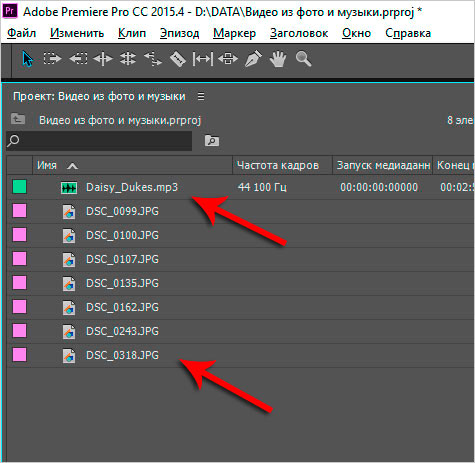The image size is (475, 463).
Task: Click the pink label swatch of DSC_0100.JPG
Action: [20, 235]
